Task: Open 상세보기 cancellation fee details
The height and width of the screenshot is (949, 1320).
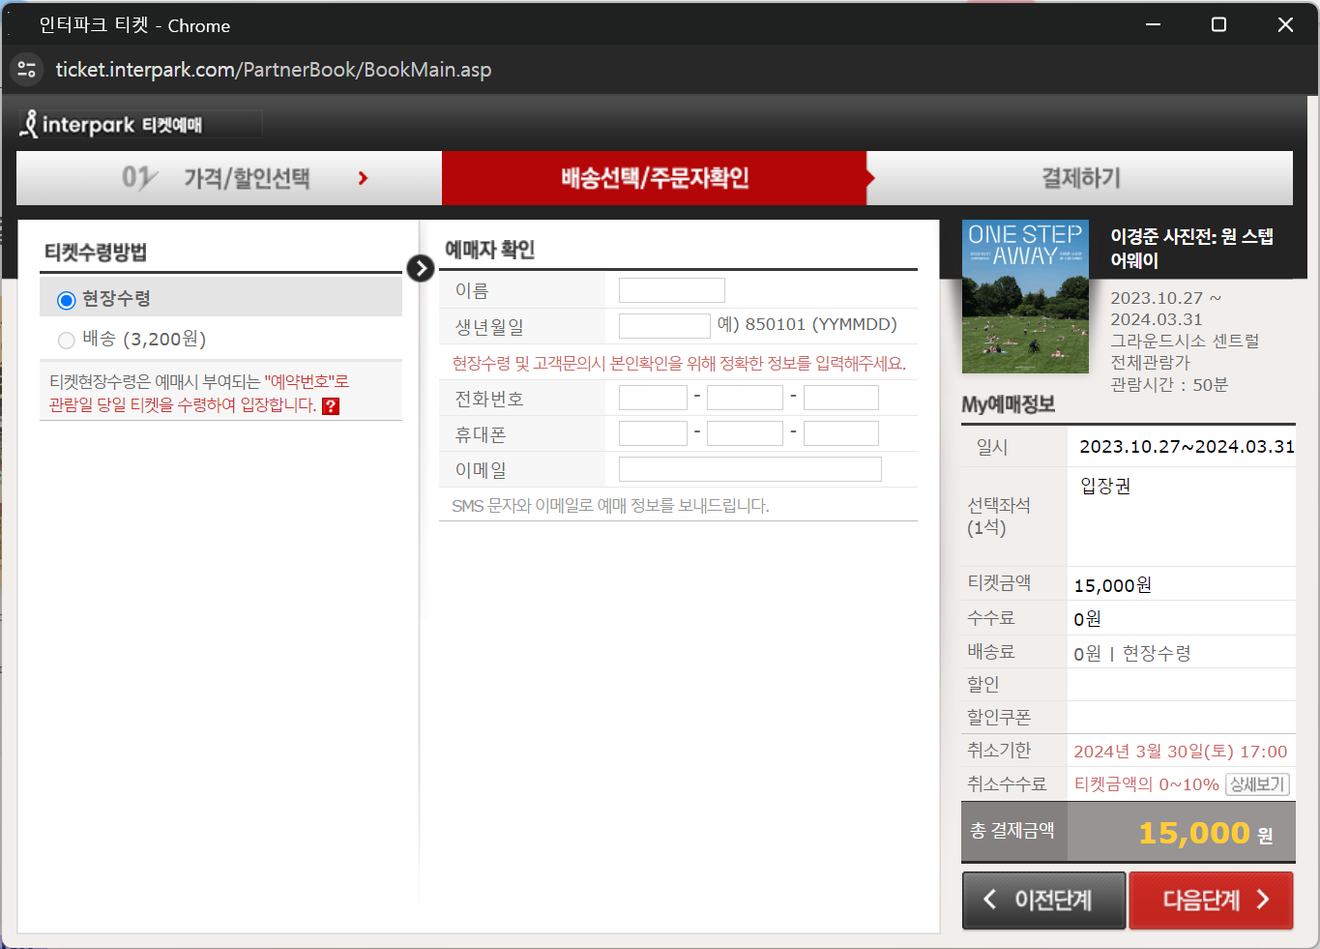Action: 1257,784
